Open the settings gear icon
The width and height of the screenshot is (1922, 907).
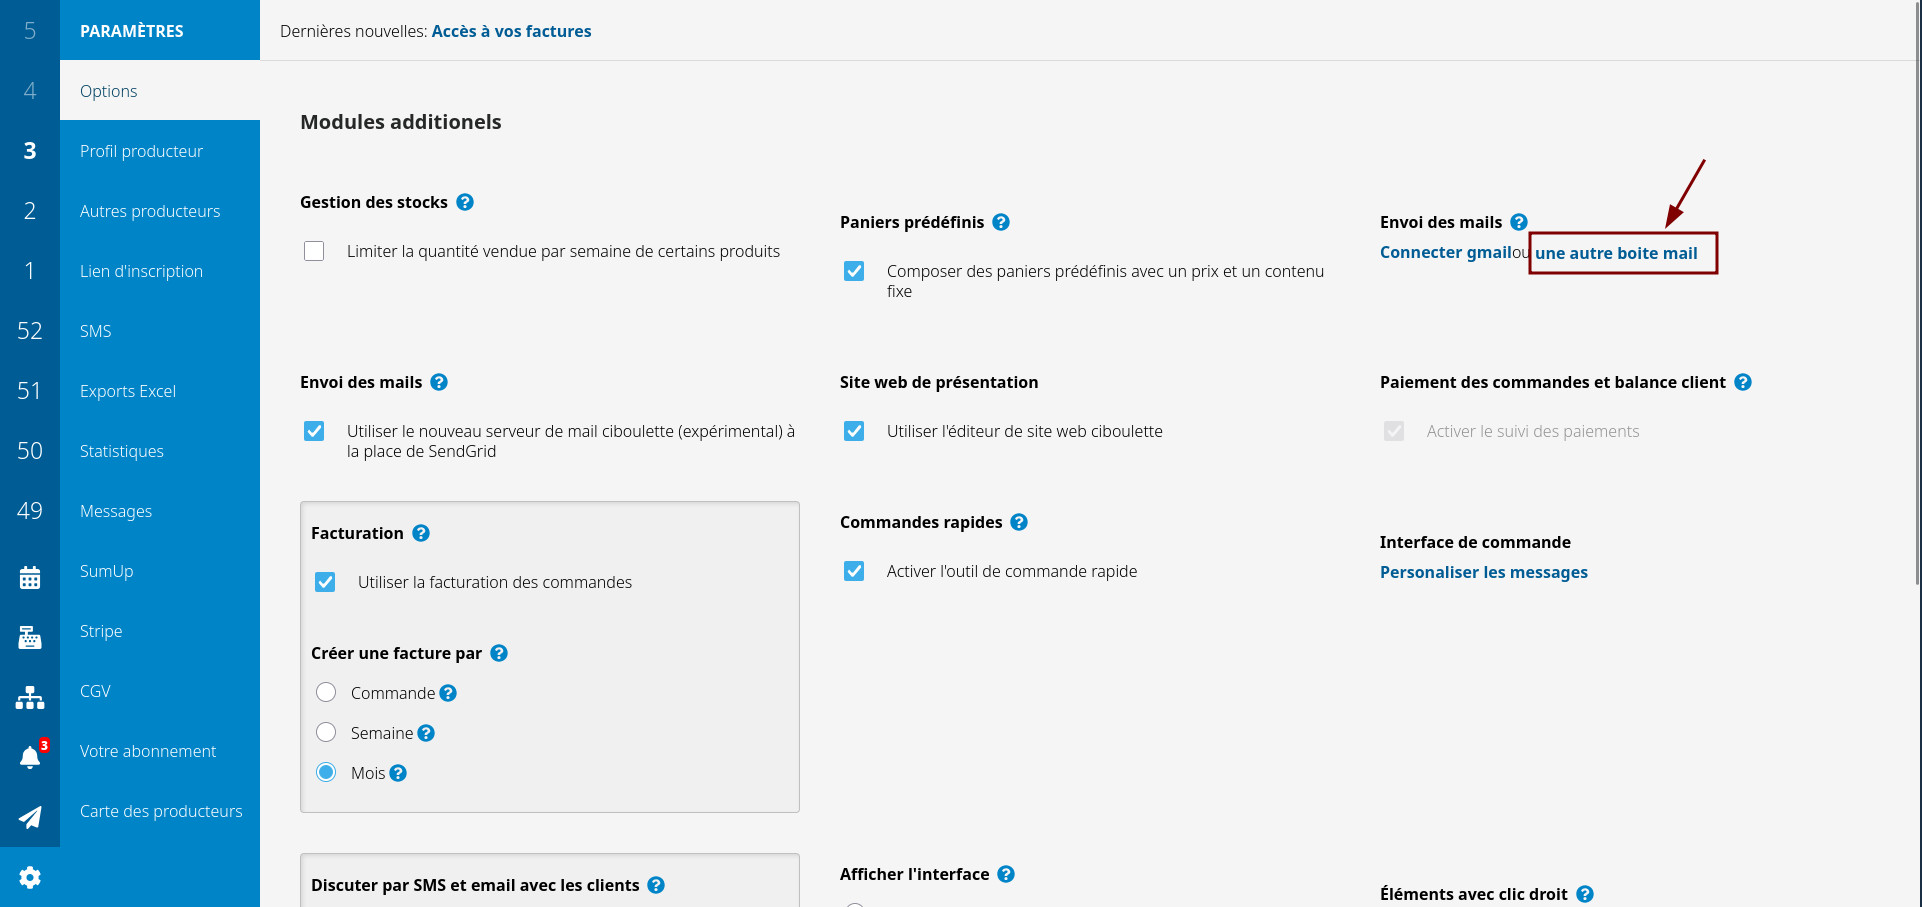30,877
